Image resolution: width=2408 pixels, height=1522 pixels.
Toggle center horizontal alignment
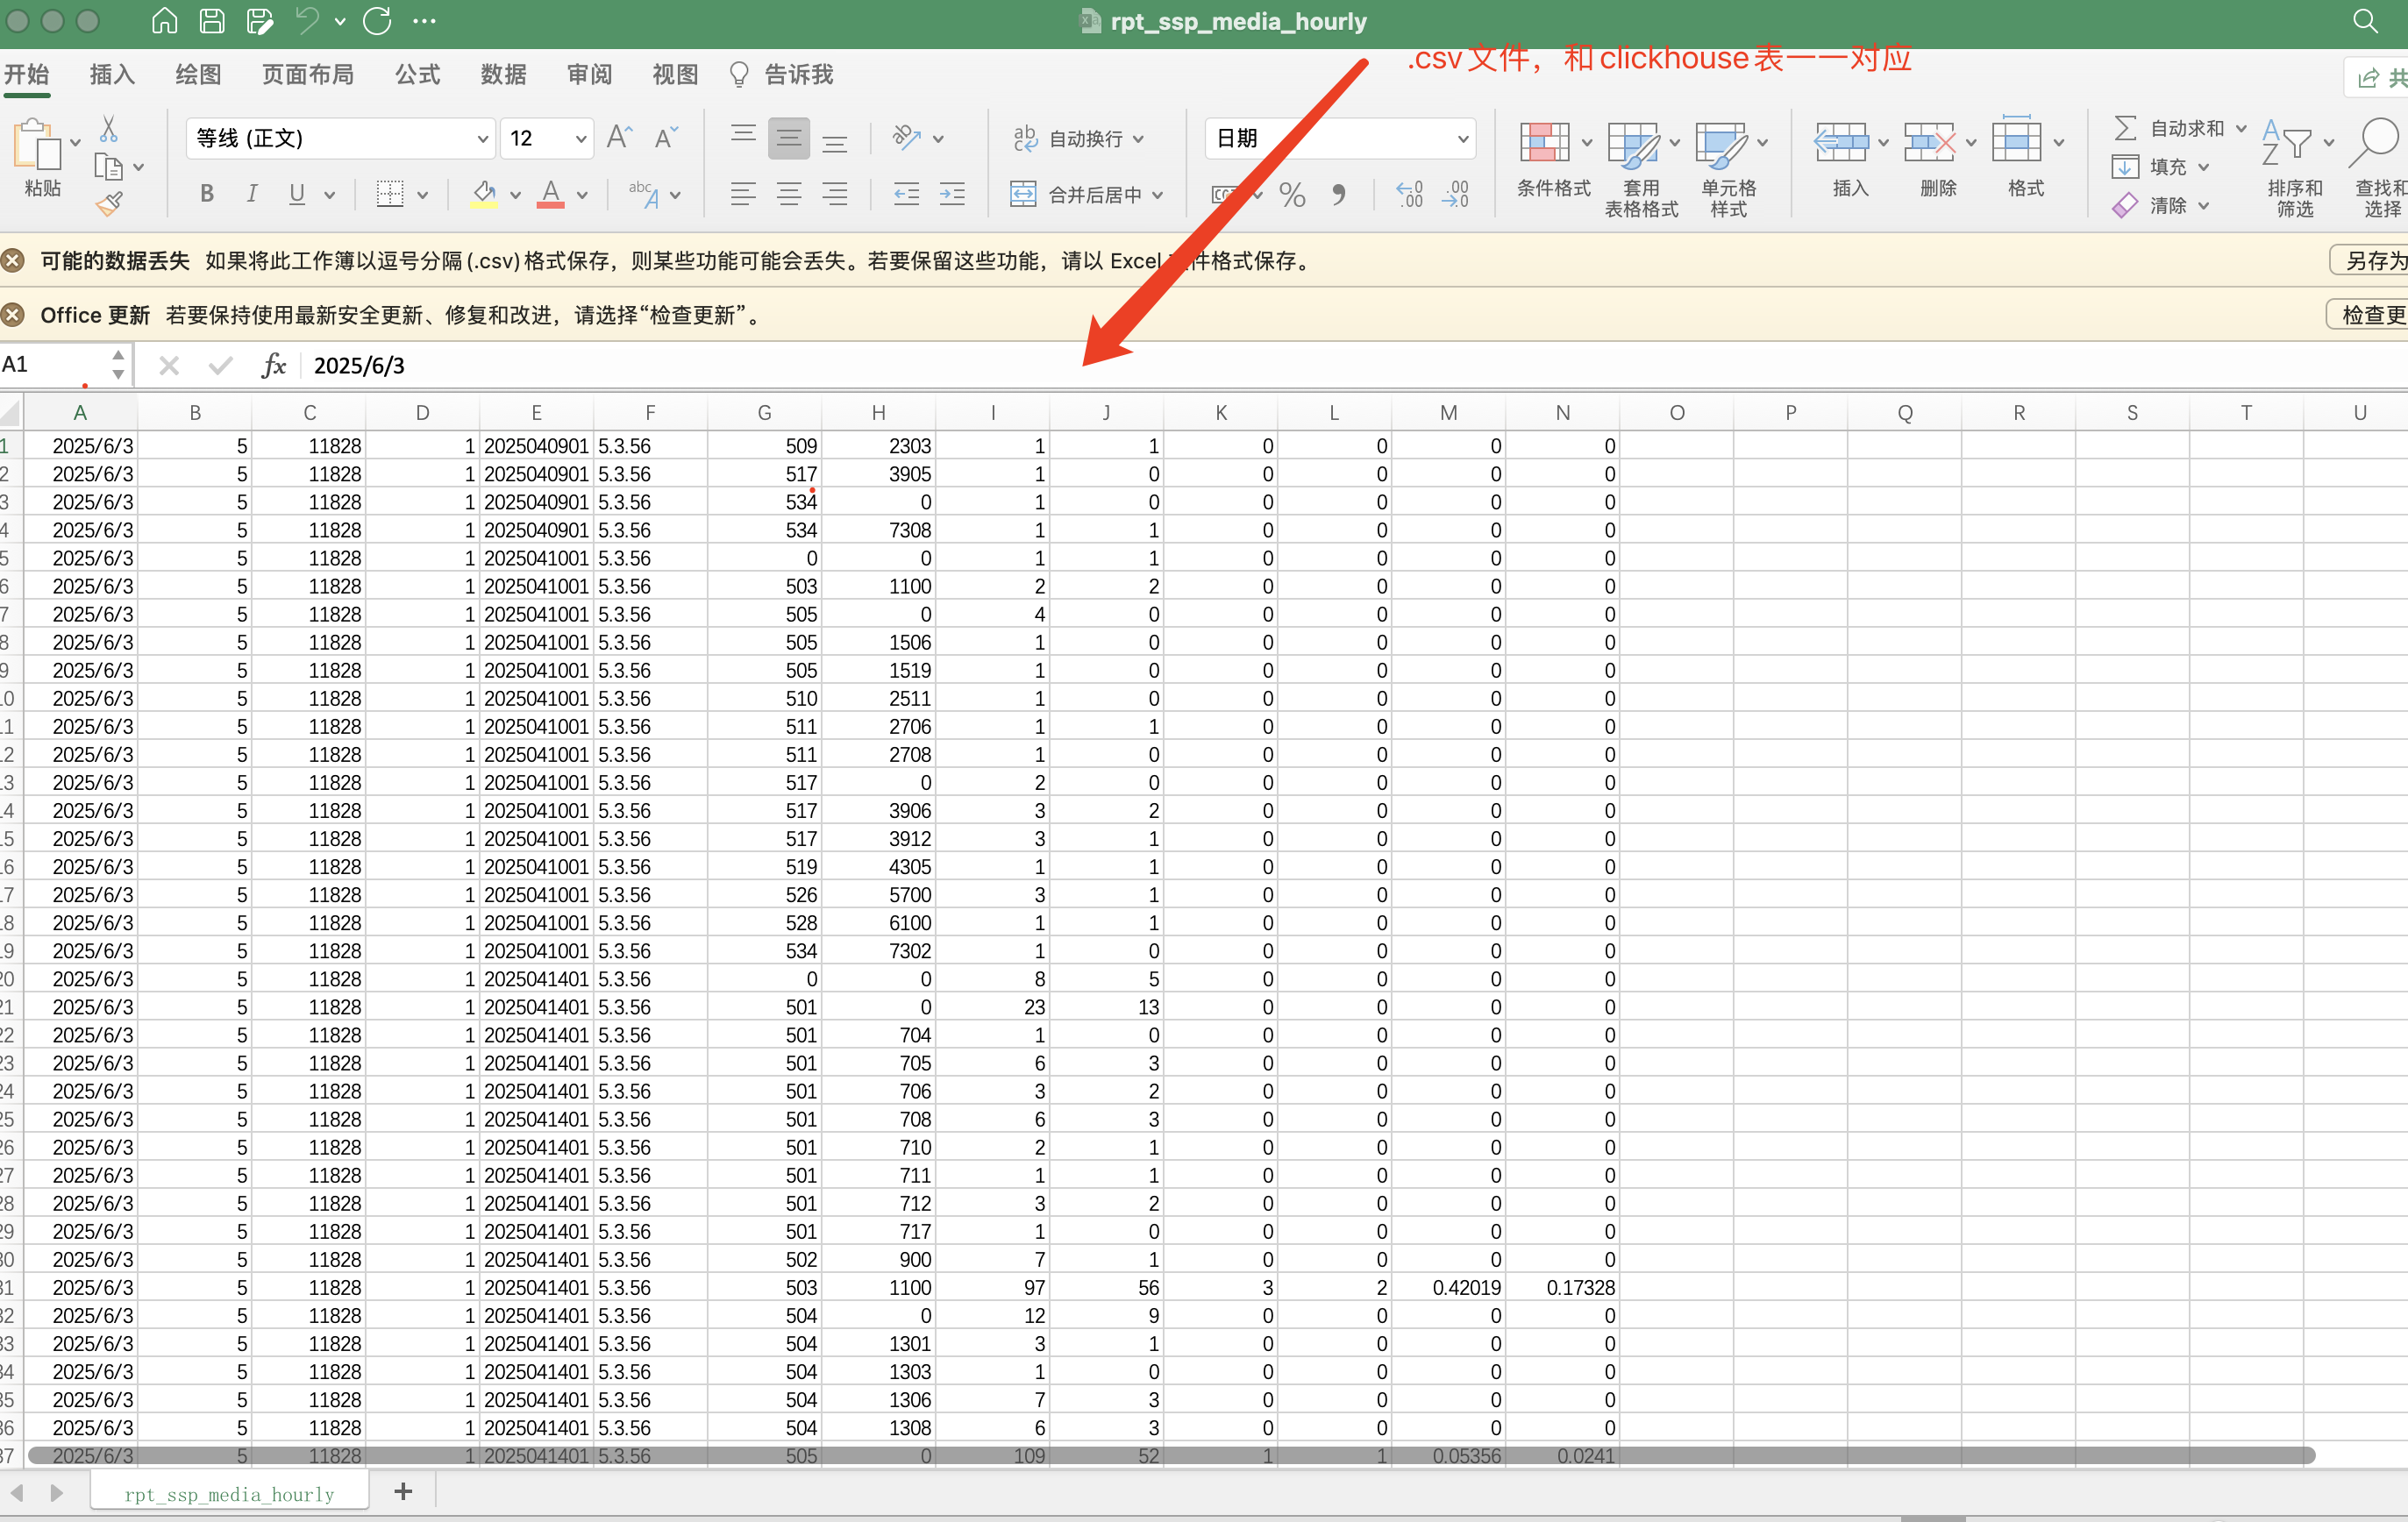coord(789,194)
